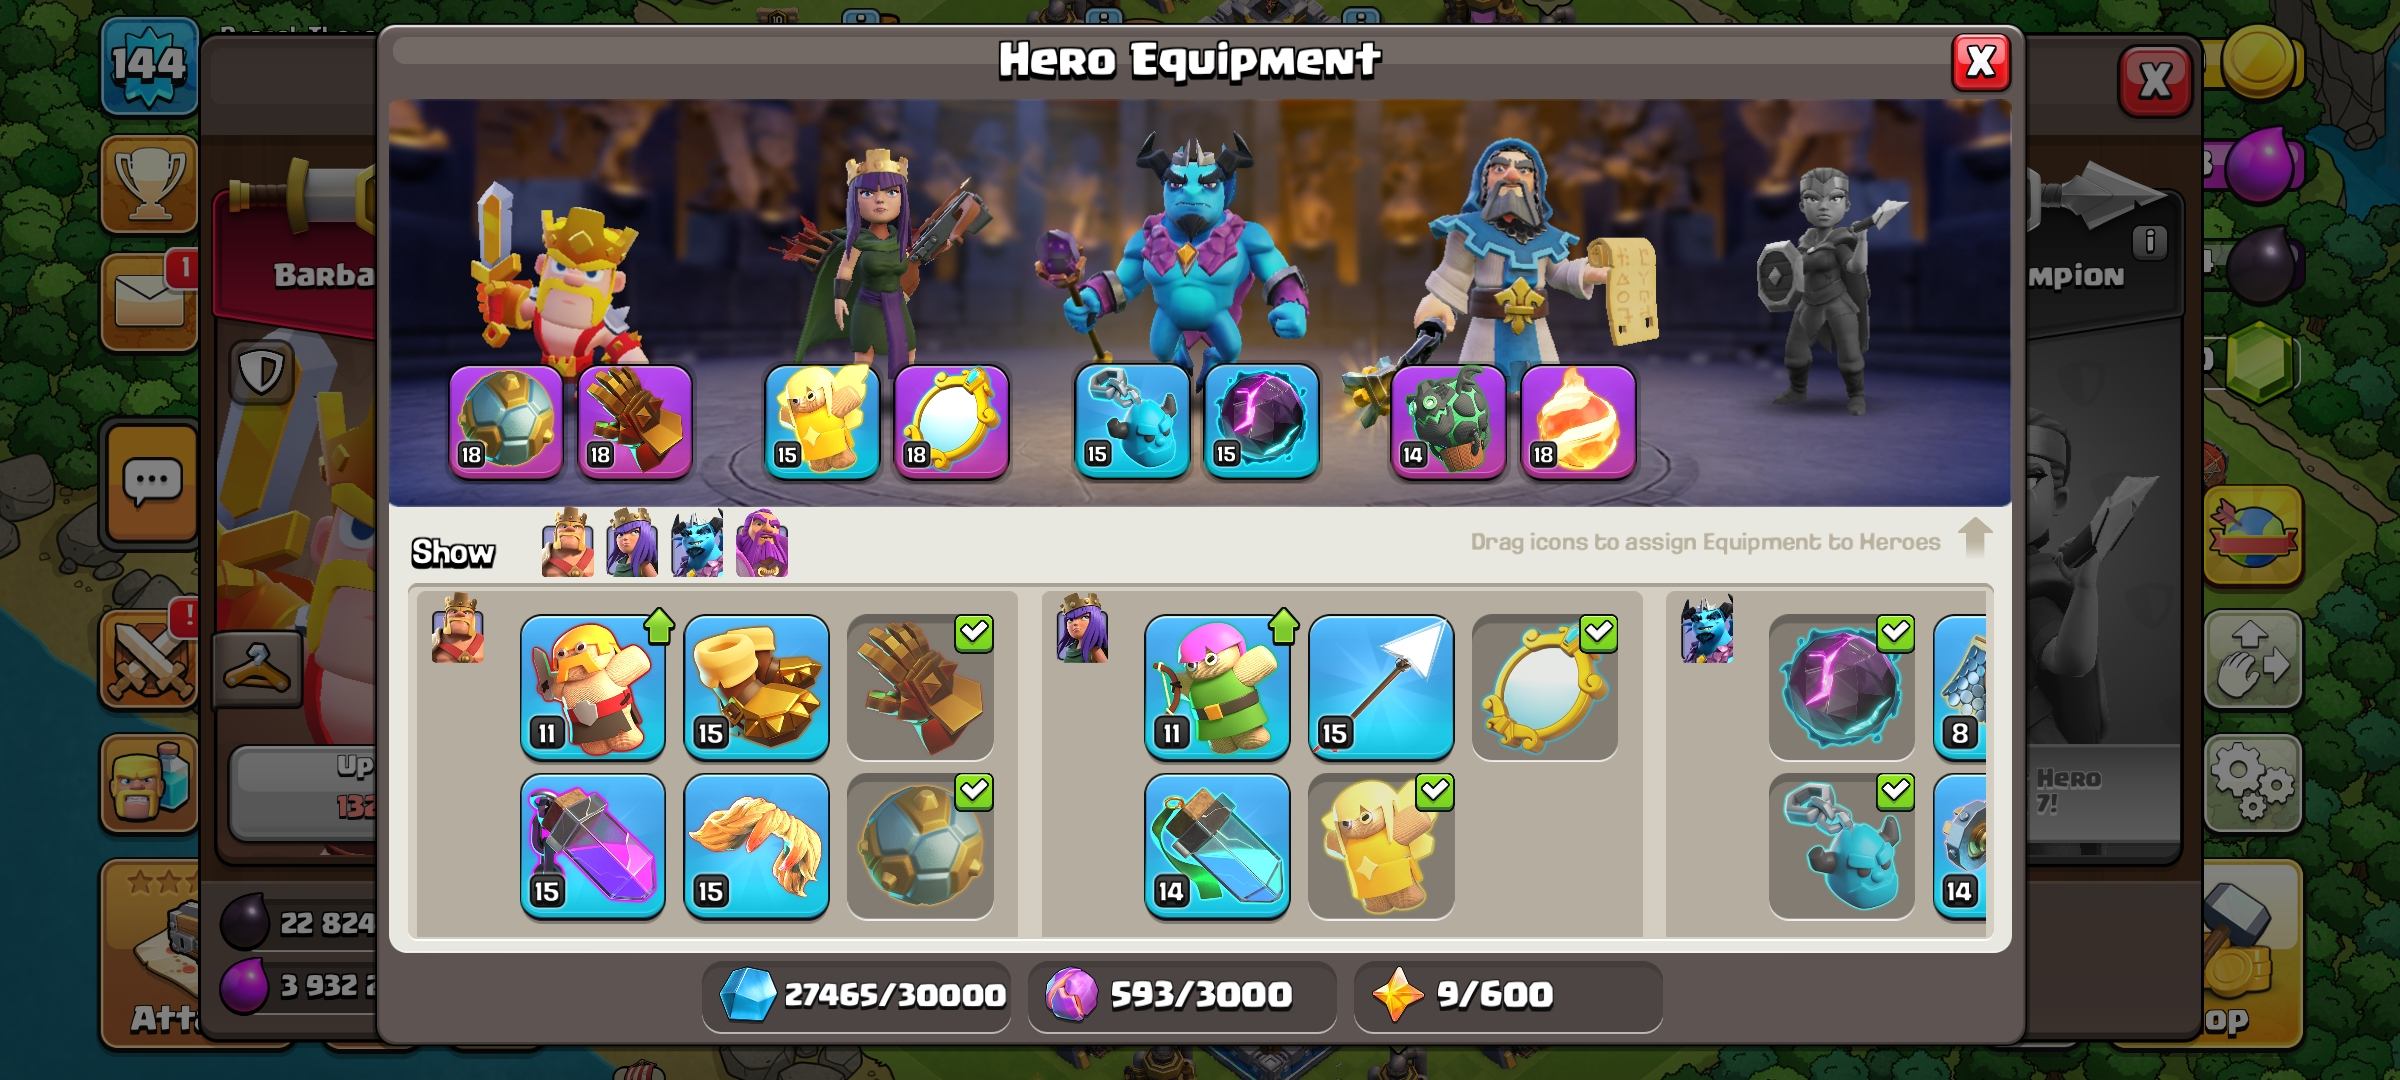This screenshot has width=2400, height=1080.
Task: Filter the equipment list by Archer Queen
Action: pyautogui.click(x=632, y=543)
